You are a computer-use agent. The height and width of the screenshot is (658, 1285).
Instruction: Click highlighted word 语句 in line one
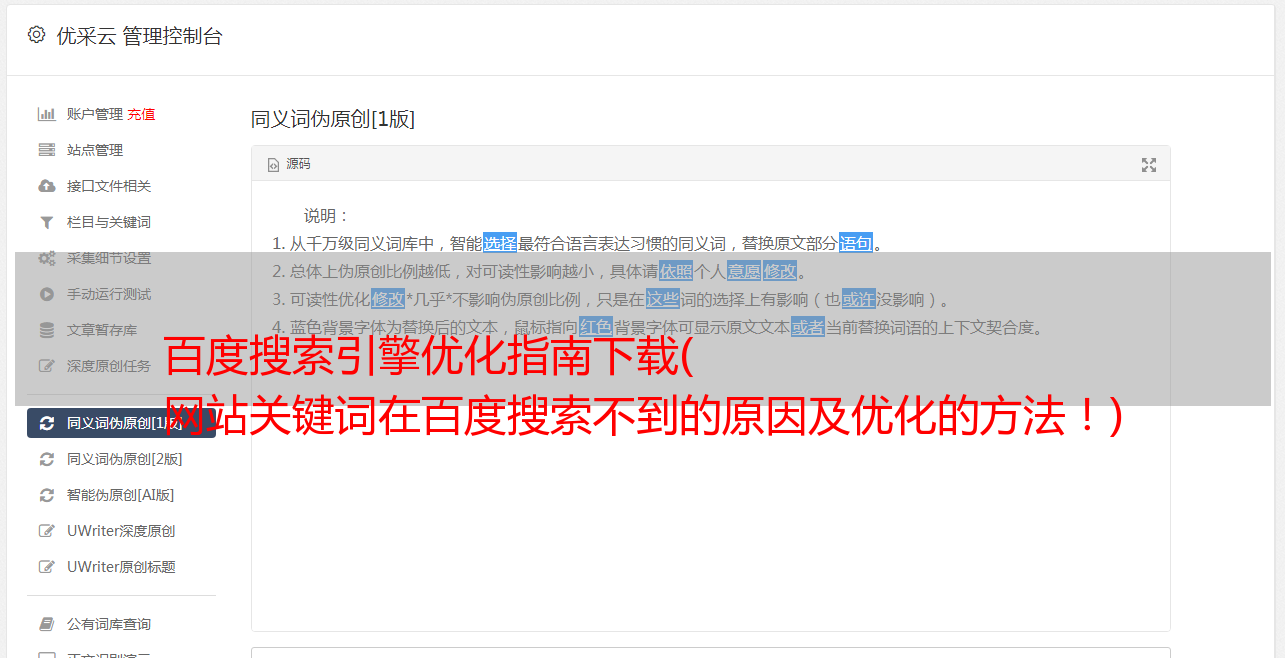tap(856, 243)
